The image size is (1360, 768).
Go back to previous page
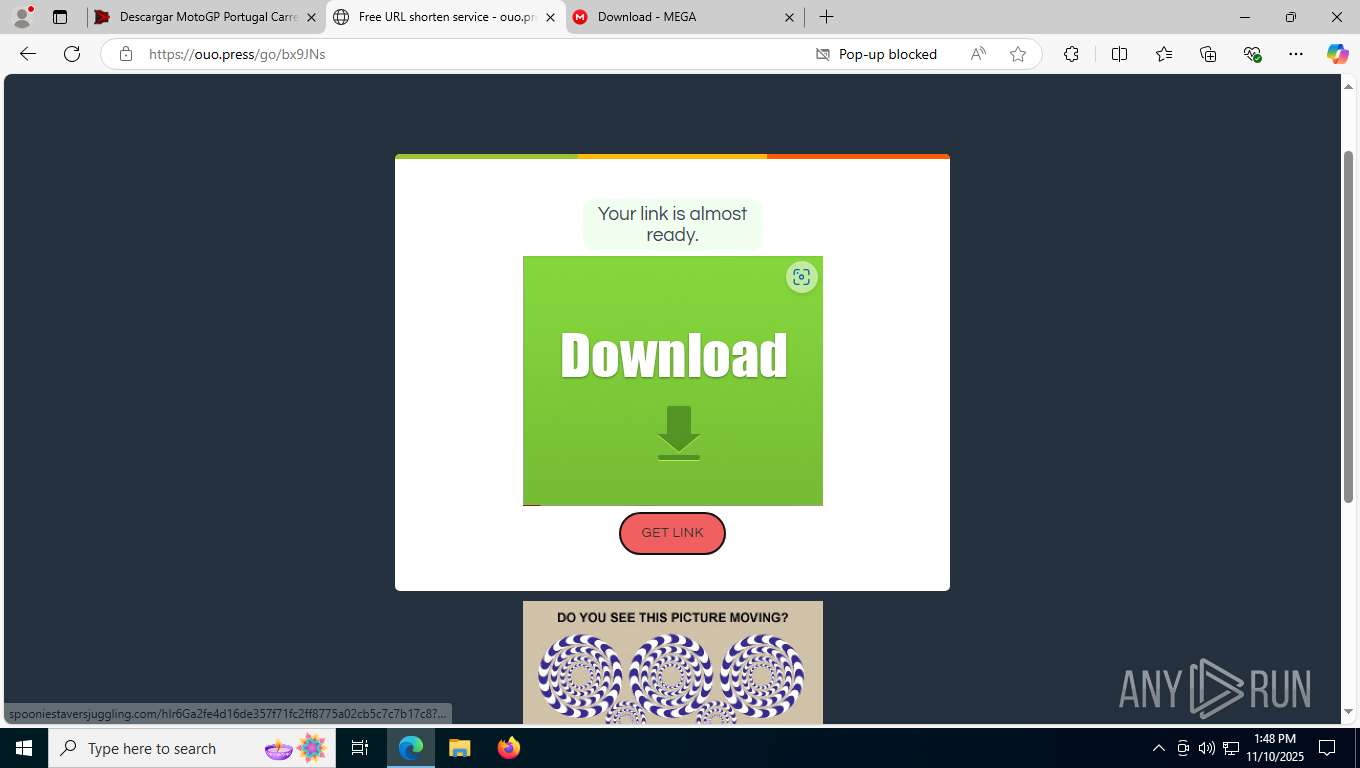(x=28, y=54)
